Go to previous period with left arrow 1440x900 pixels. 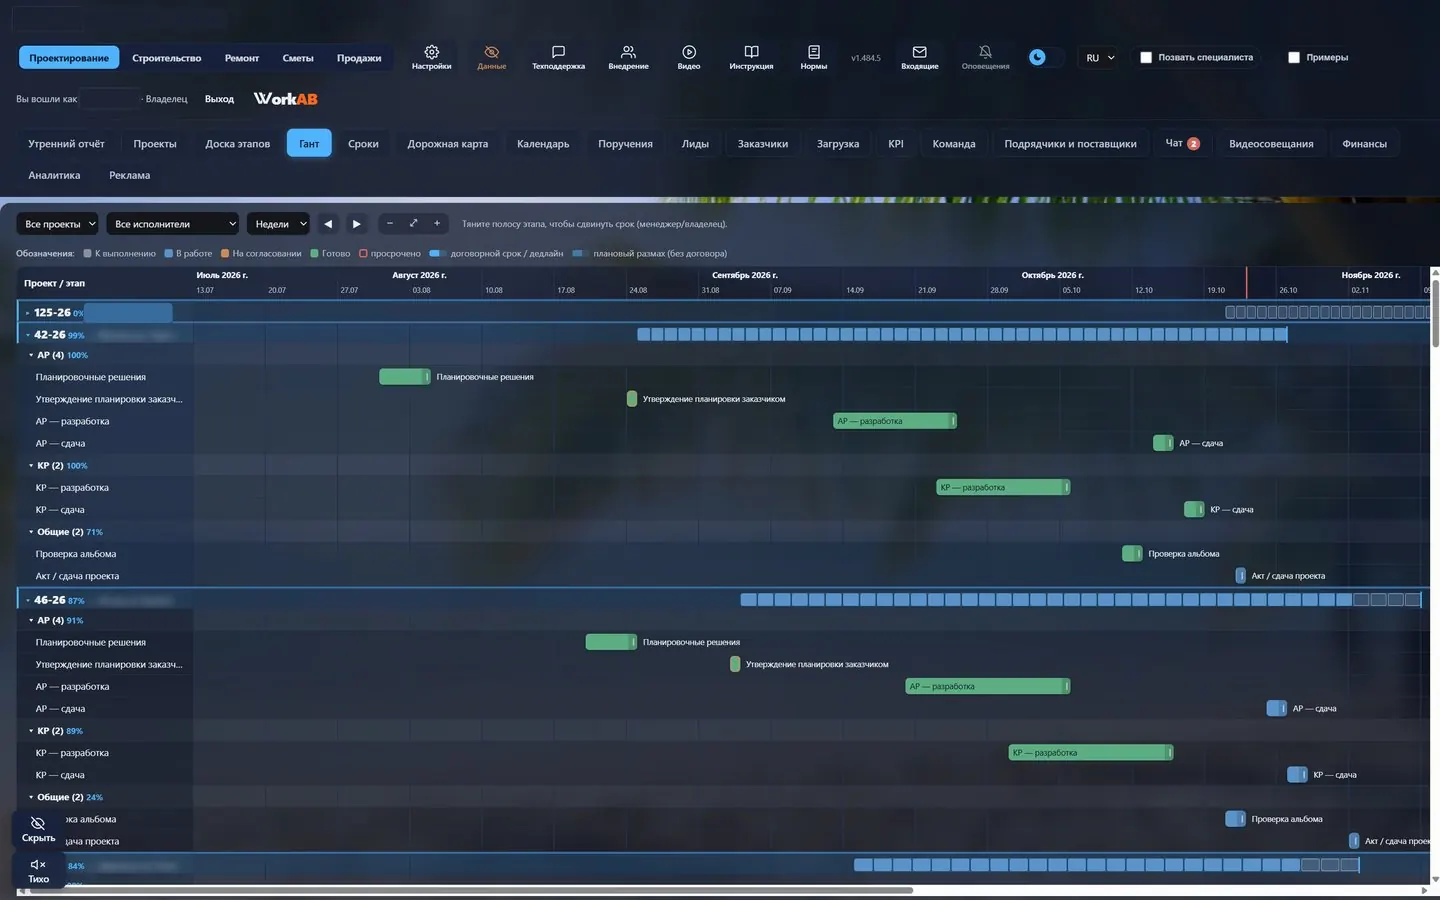(328, 224)
